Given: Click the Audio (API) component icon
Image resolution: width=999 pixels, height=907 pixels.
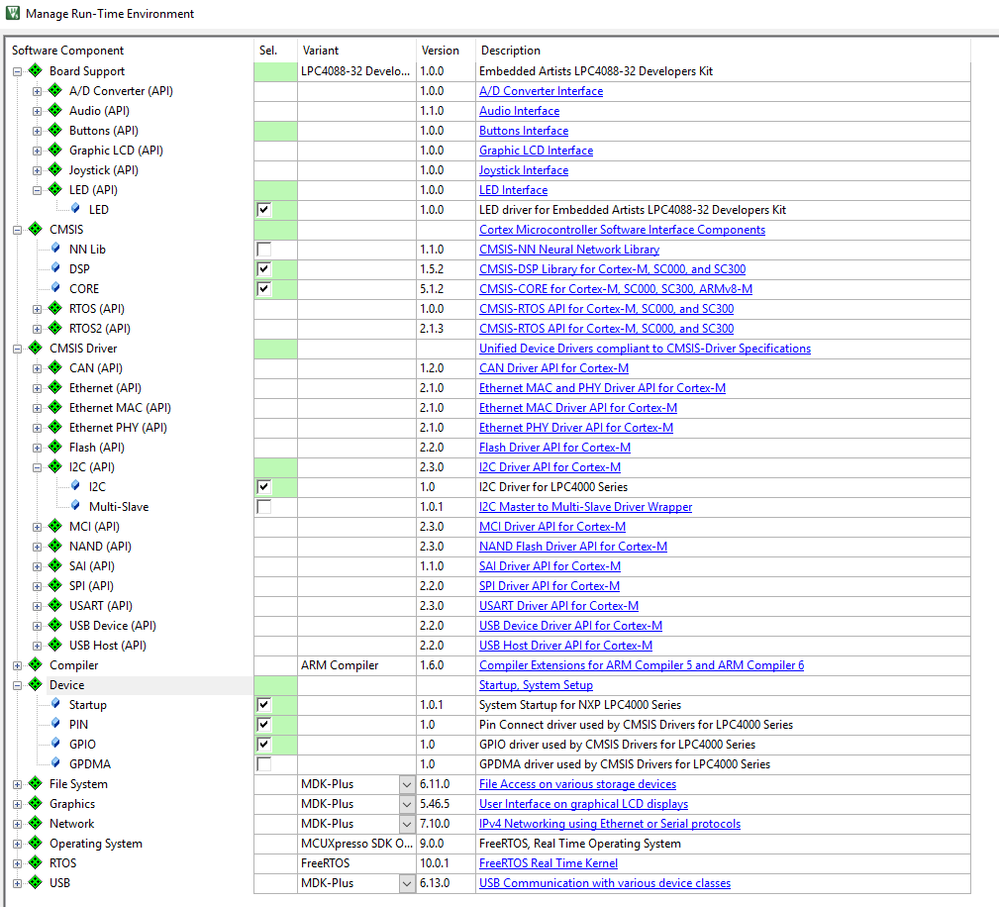Looking at the screenshot, I should (x=55, y=110).
